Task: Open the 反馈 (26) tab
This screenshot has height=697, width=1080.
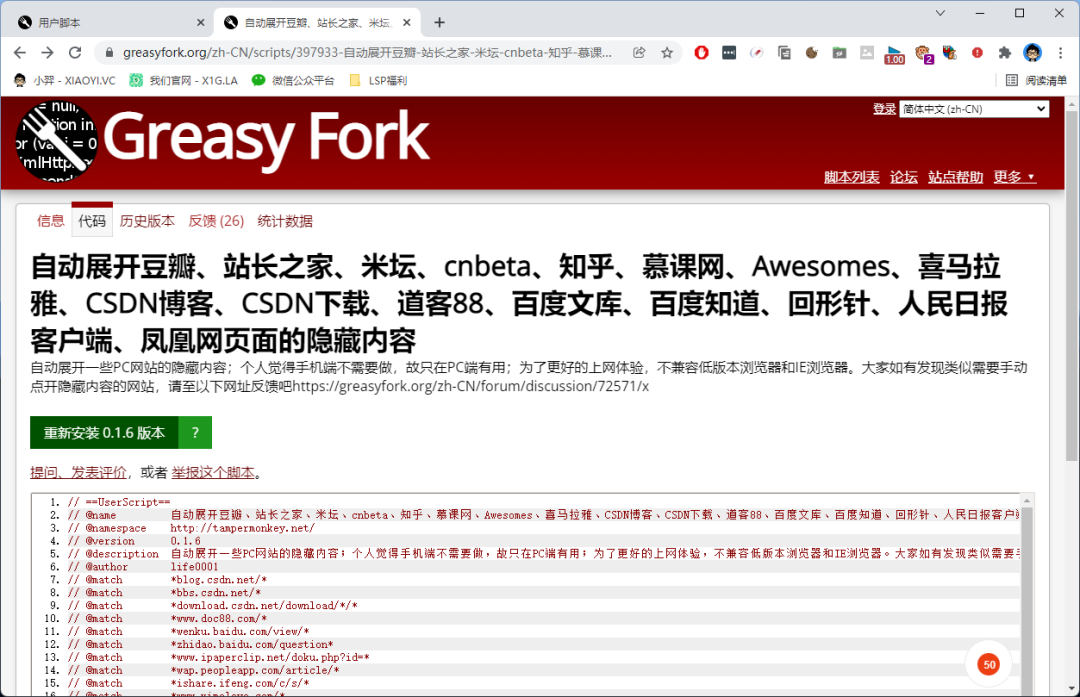Action: point(216,221)
